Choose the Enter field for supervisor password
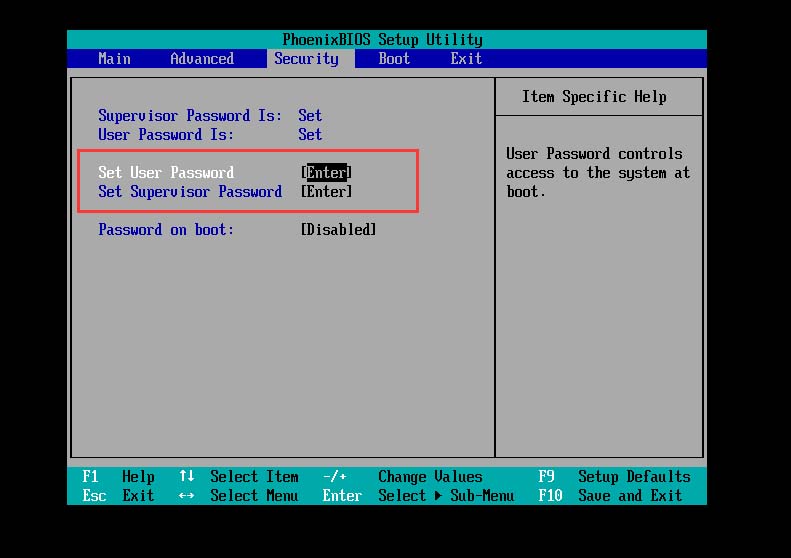791x558 pixels. [326, 192]
